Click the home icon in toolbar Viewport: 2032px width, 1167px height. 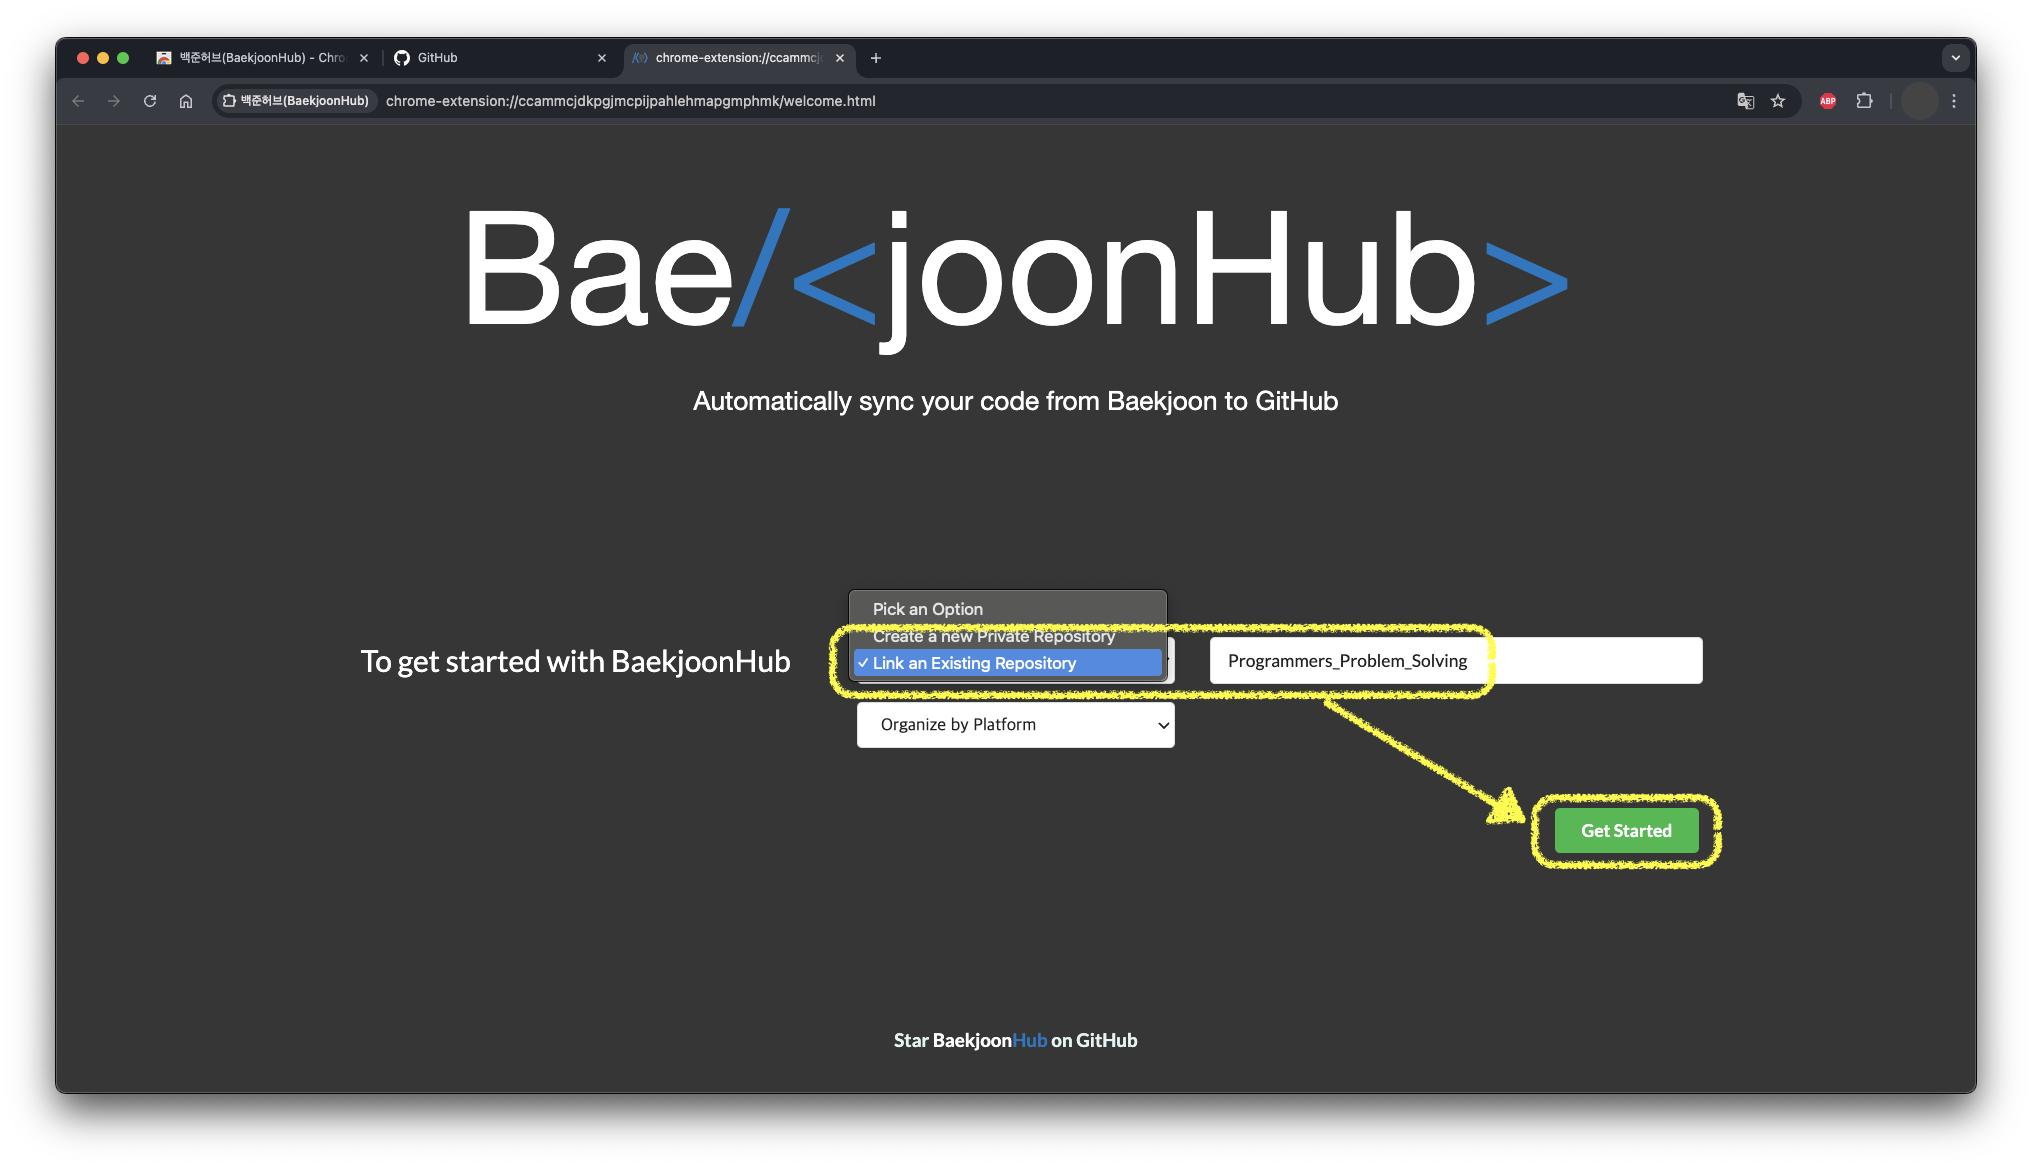pos(186,101)
